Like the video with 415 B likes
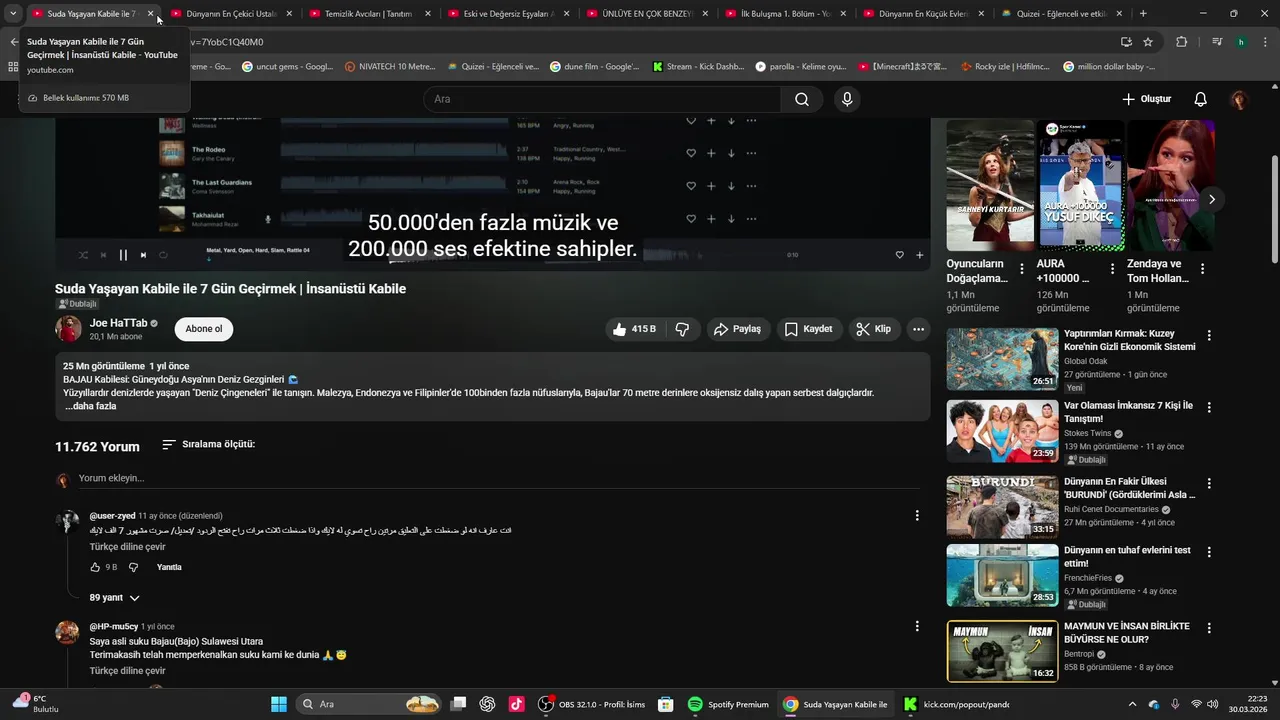This screenshot has height=720, width=1280. [635, 329]
